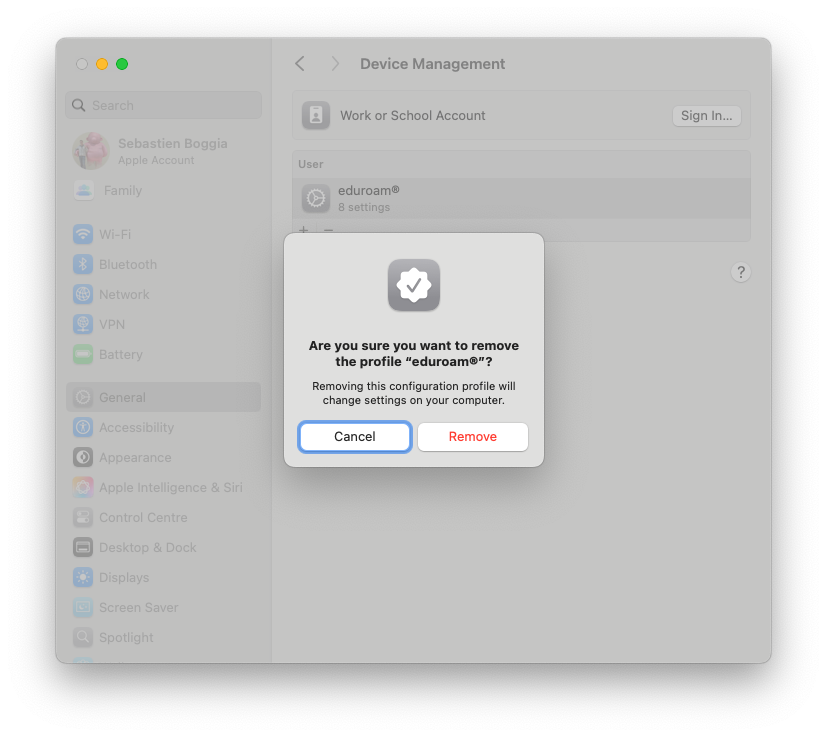The width and height of the screenshot is (827, 737).
Task: Click the Bluetooth sidebar icon
Action: [83, 264]
